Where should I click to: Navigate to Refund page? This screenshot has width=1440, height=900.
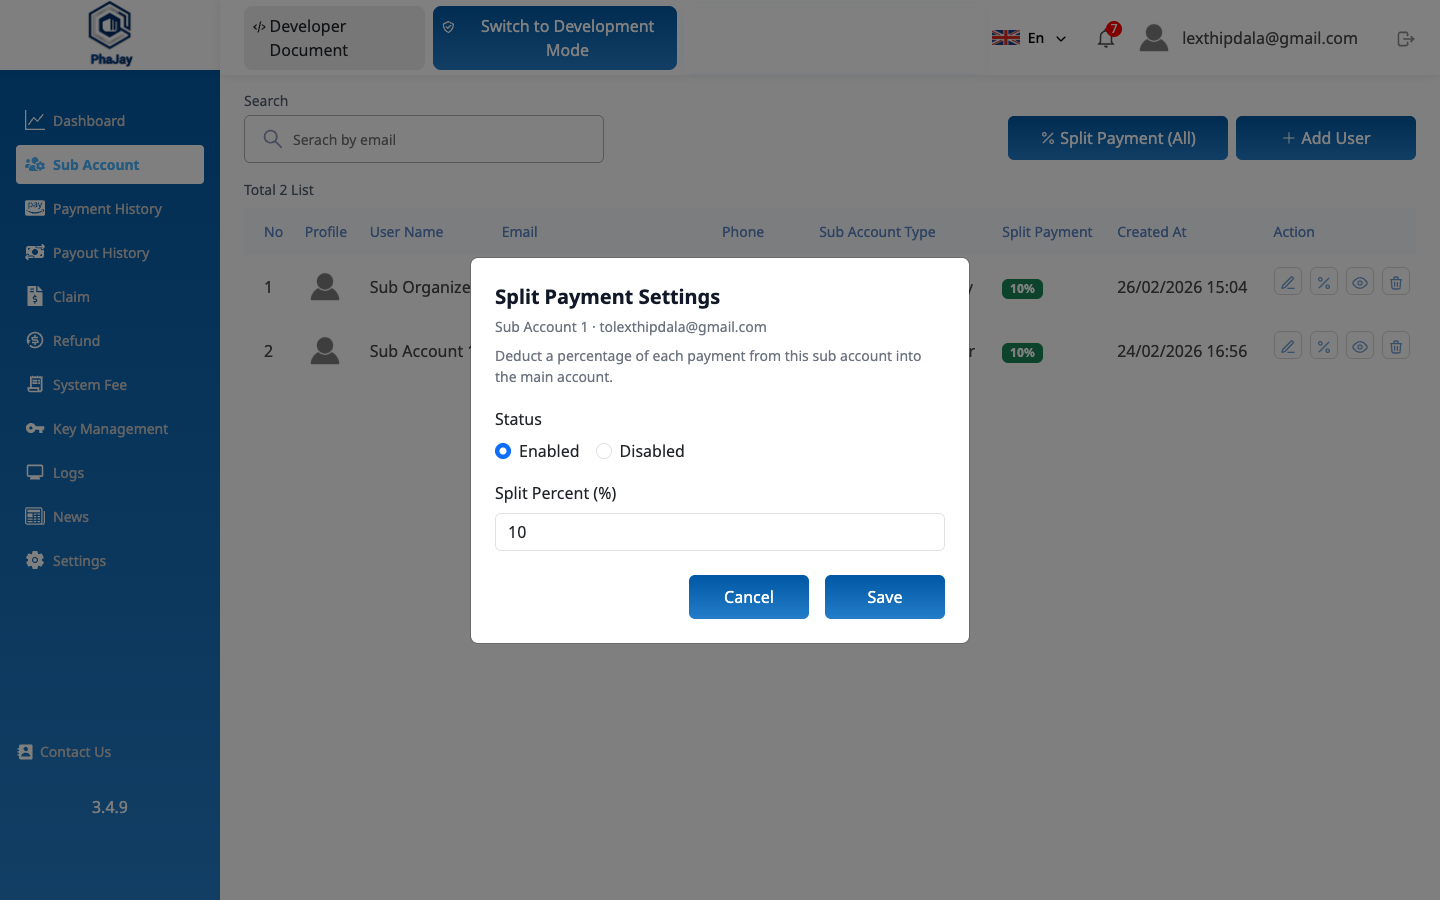click(x=110, y=341)
